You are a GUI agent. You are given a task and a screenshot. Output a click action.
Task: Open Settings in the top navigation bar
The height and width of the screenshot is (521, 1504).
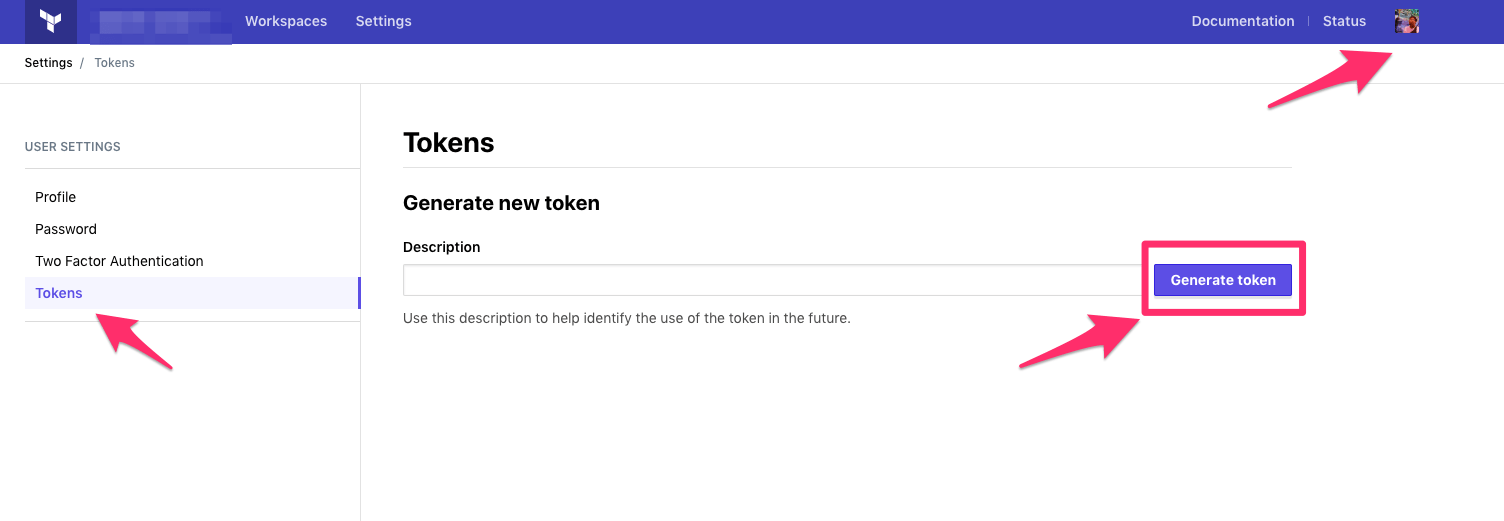pos(383,21)
